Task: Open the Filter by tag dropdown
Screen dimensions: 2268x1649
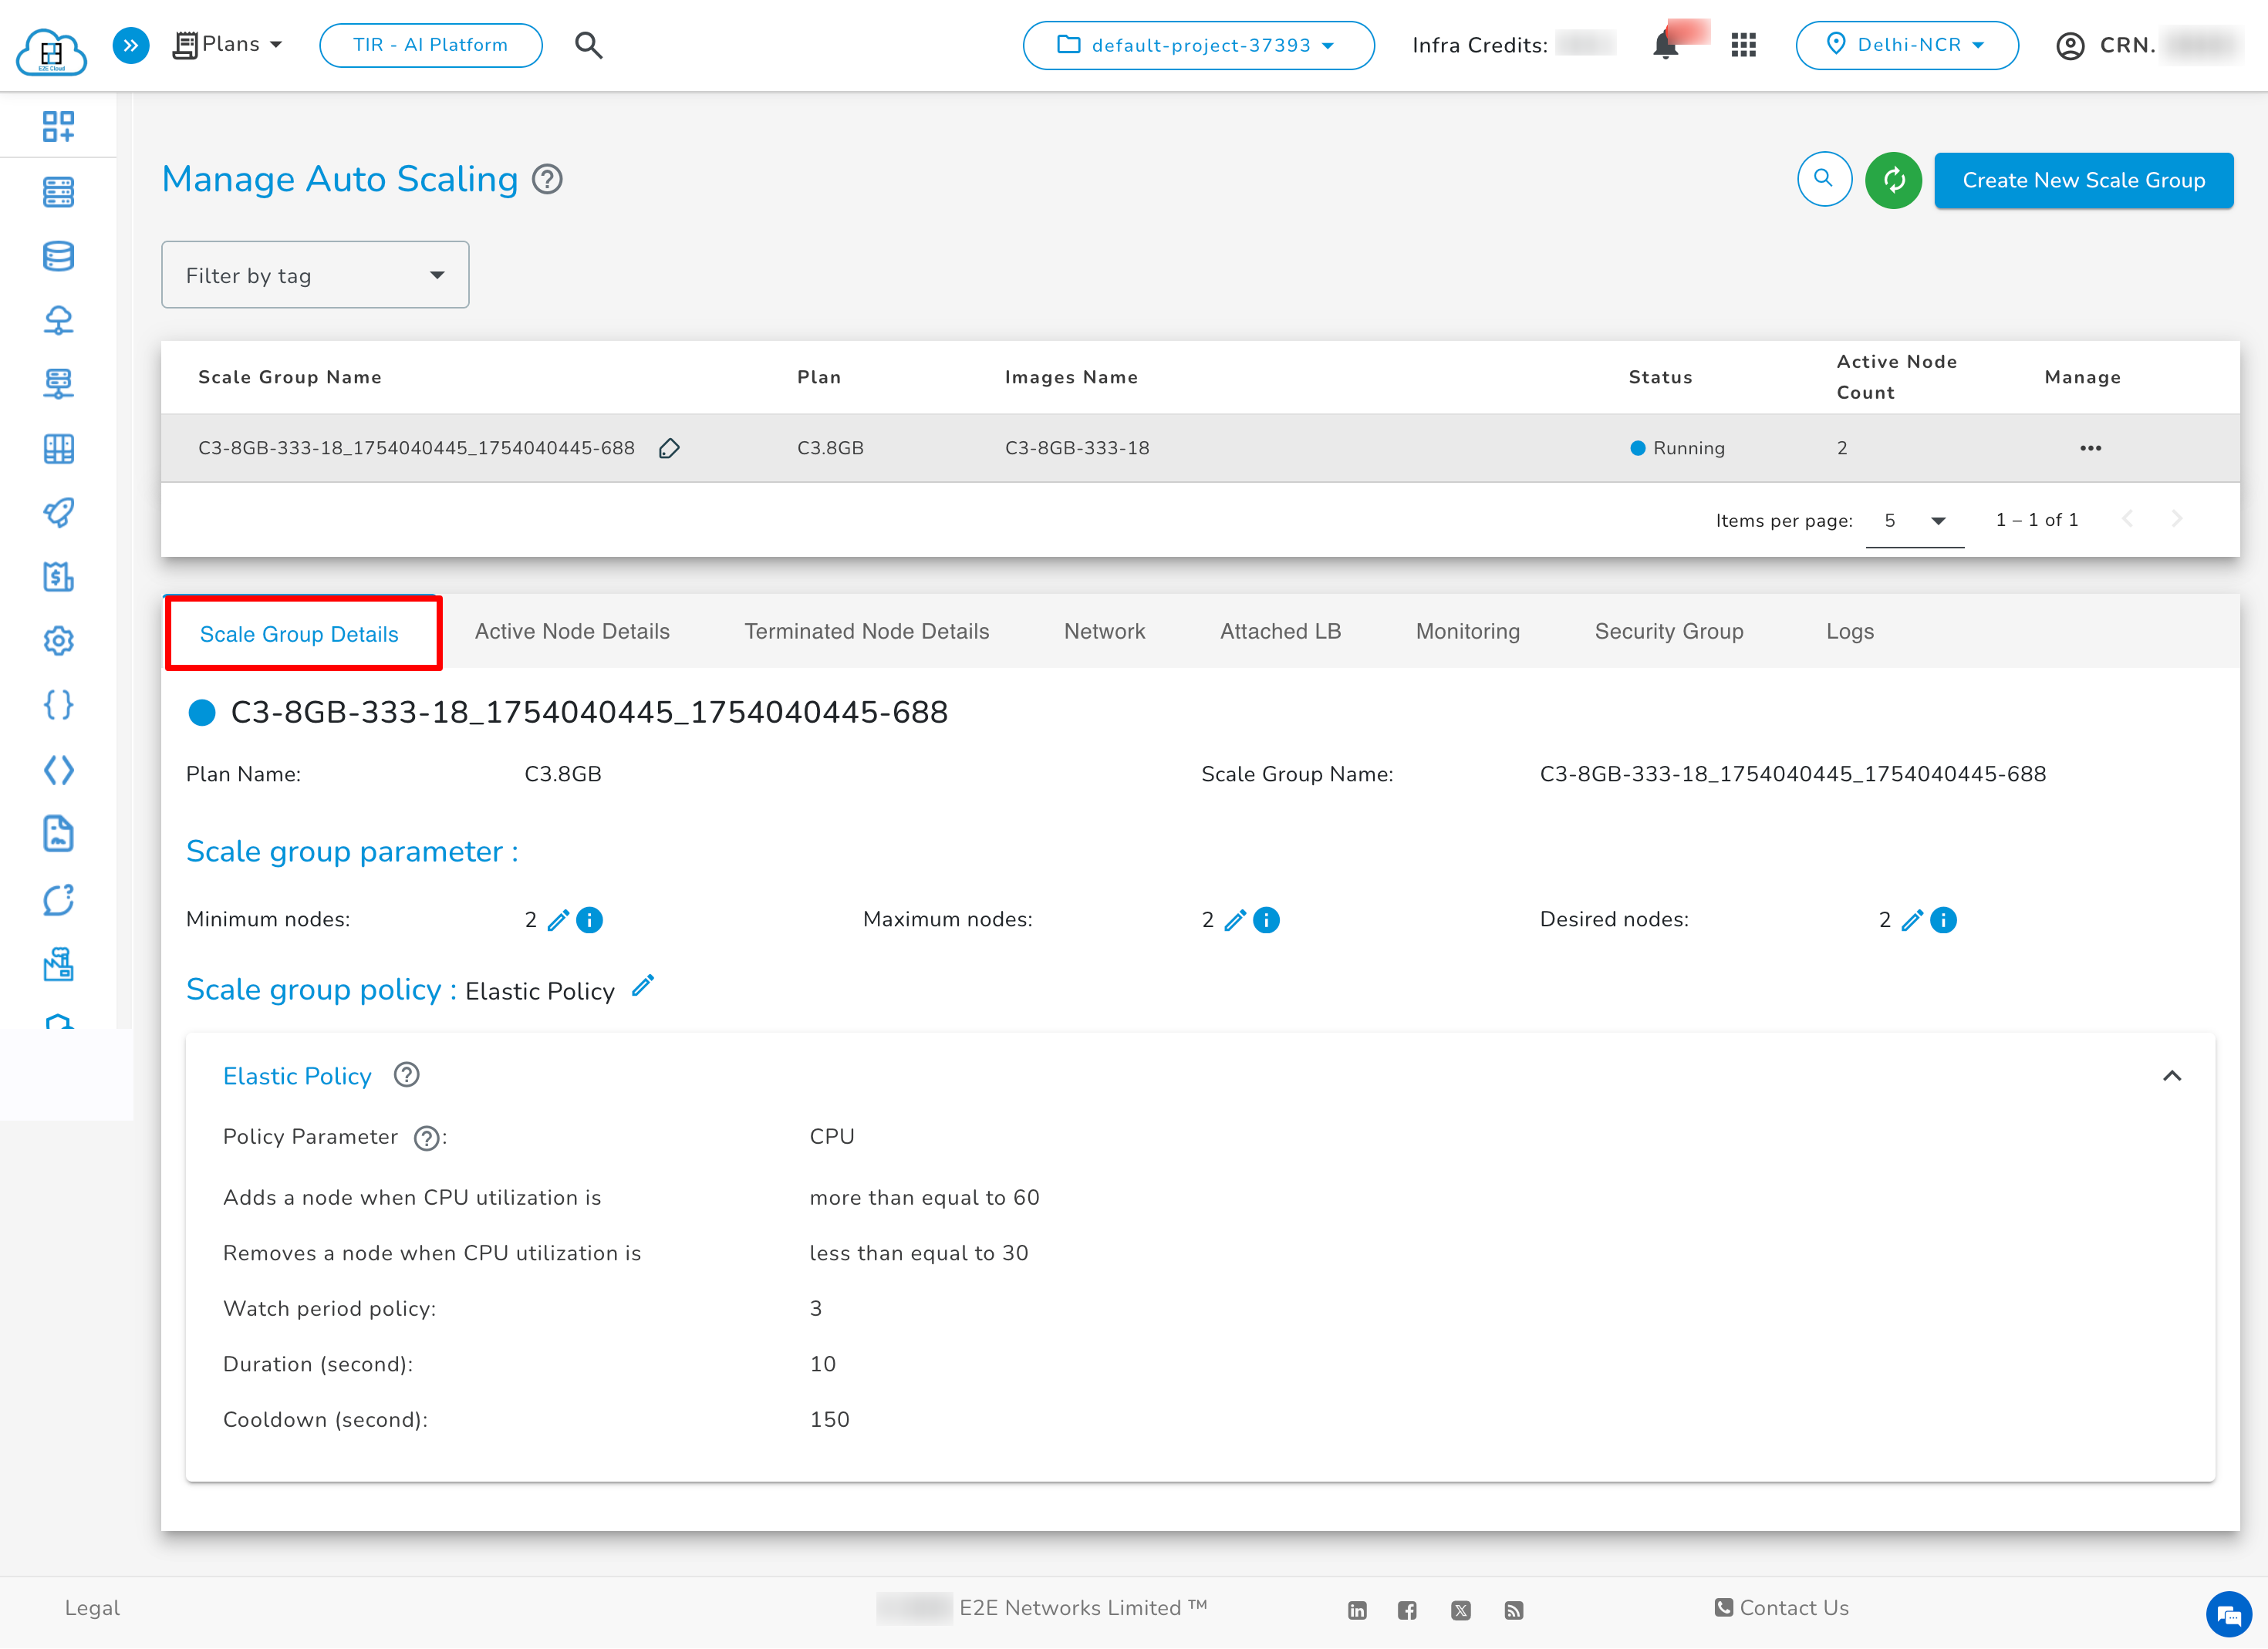Action: (x=315, y=275)
